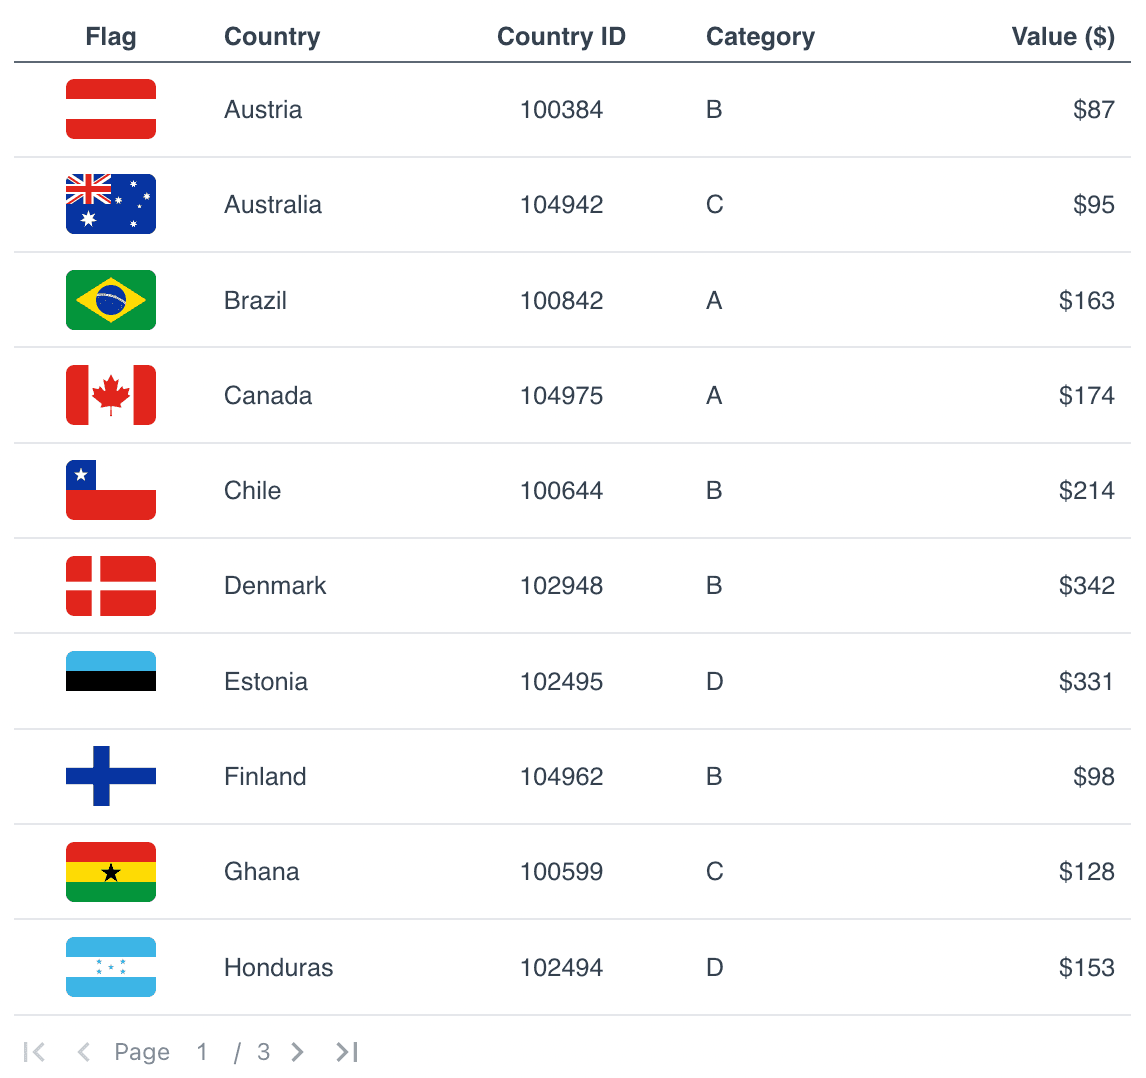Screen dimensions: 1146x1078
Task: Click the Austria flag icon
Action: [x=111, y=109]
